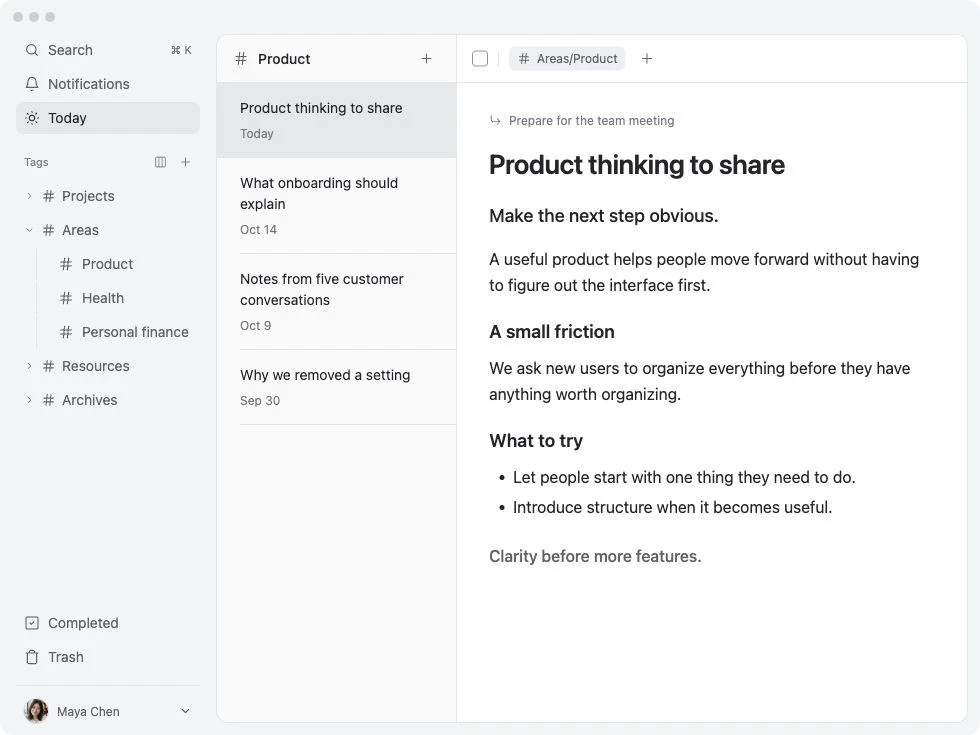This screenshot has height=735, width=980.
Task: Expand the Projects tag group
Action: [29, 196]
